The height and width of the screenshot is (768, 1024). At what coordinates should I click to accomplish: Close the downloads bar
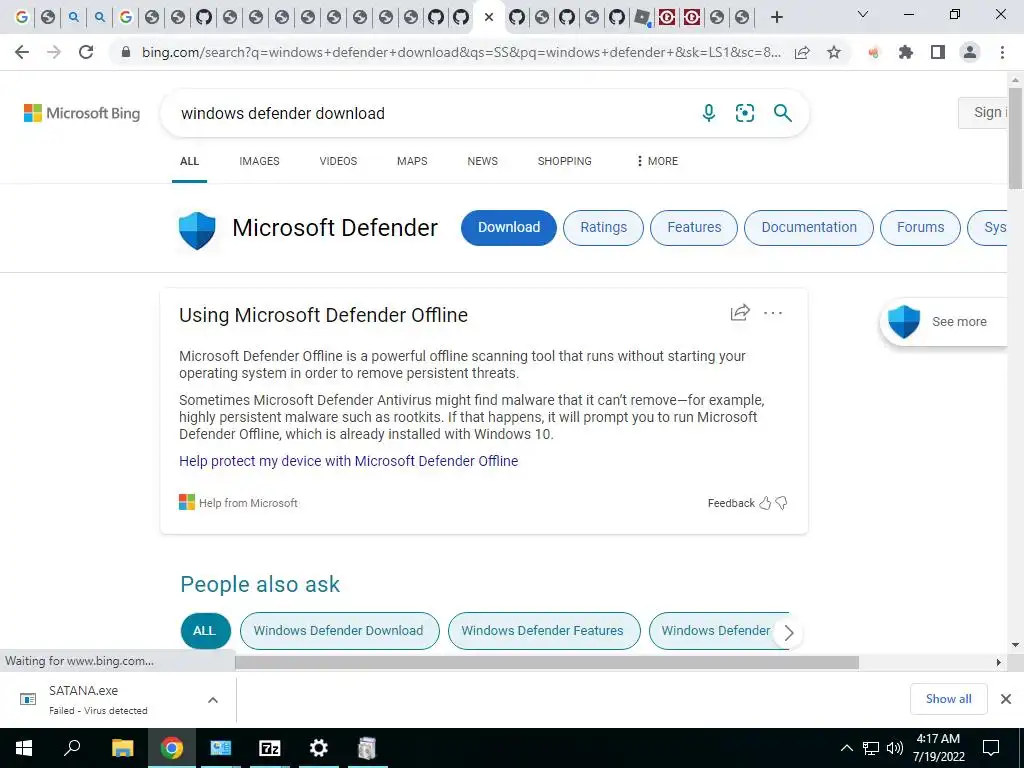point(1006,699)
